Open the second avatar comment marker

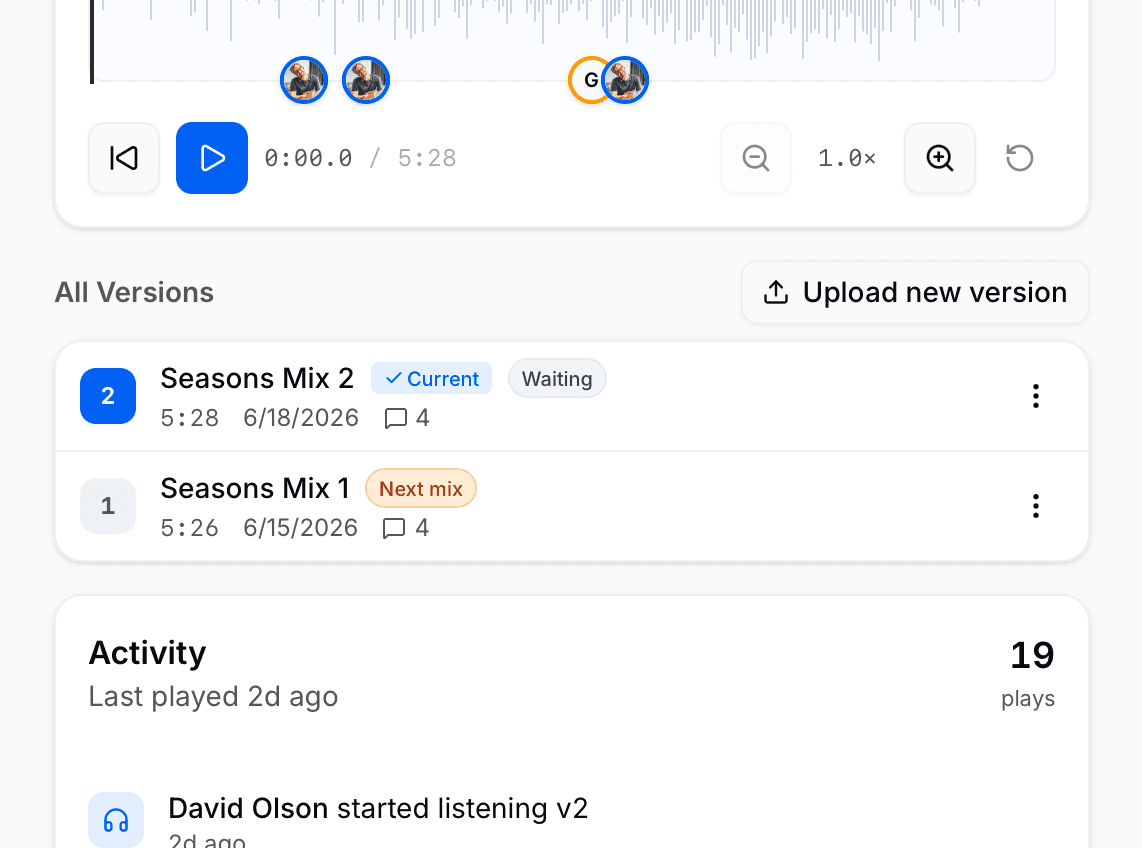point(366,80)
